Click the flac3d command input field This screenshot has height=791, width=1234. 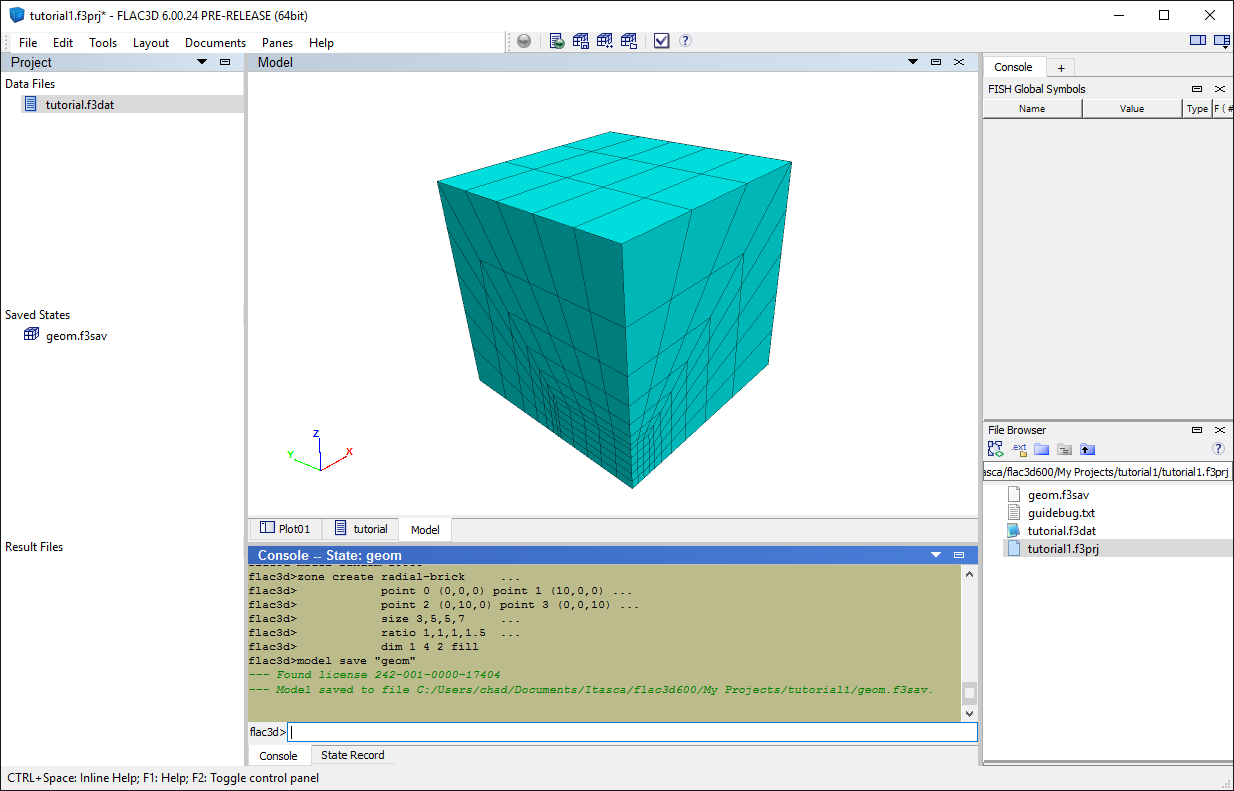pos(632,732)
